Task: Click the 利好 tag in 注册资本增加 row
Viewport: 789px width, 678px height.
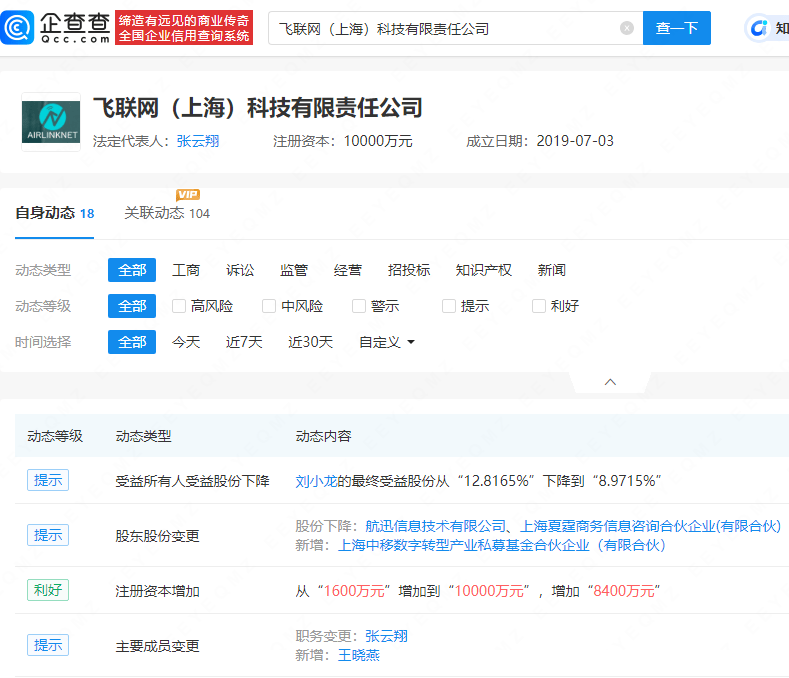Action: [48, 590]
